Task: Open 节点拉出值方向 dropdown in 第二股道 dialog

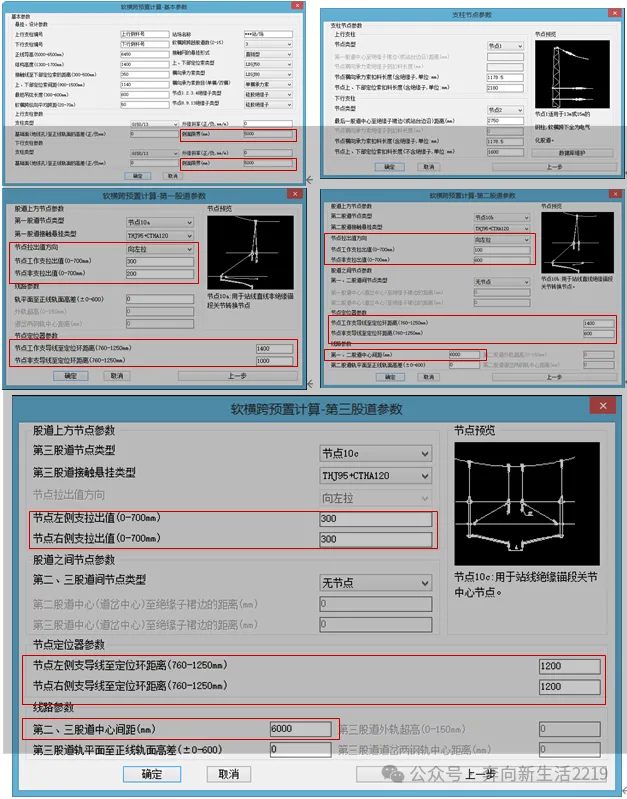Action: [502, 239]
